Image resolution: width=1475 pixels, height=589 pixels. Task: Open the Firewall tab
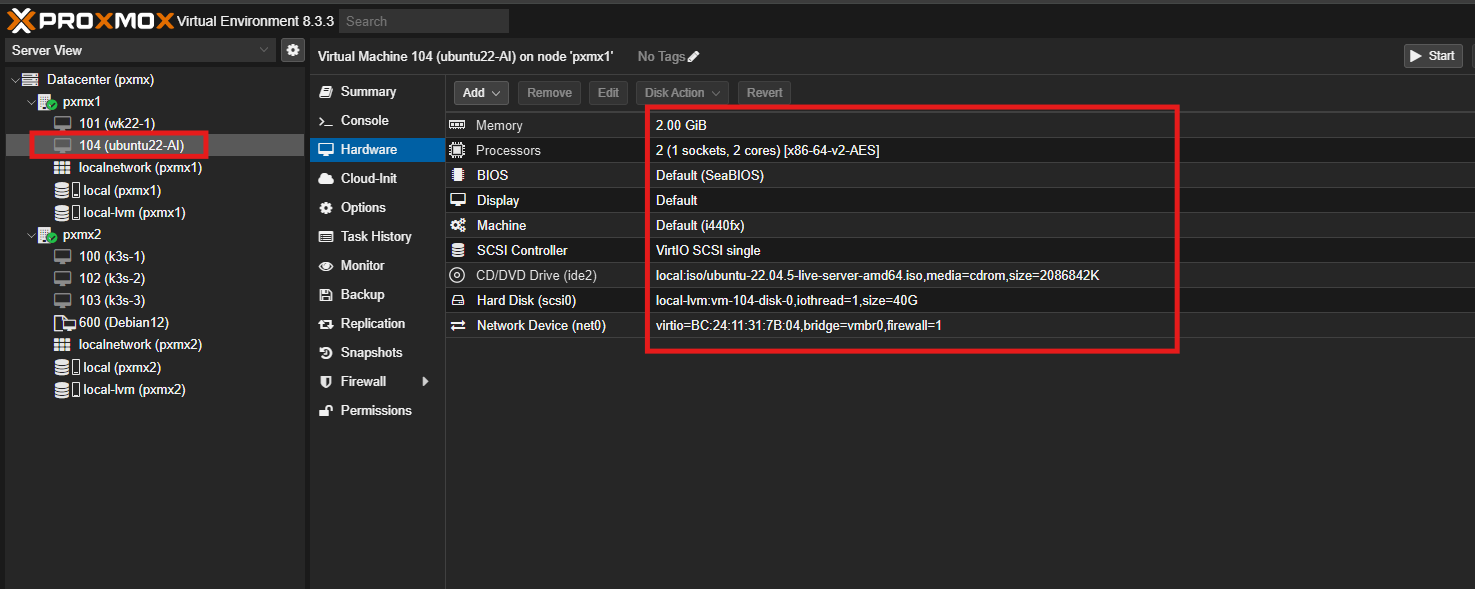377,382
